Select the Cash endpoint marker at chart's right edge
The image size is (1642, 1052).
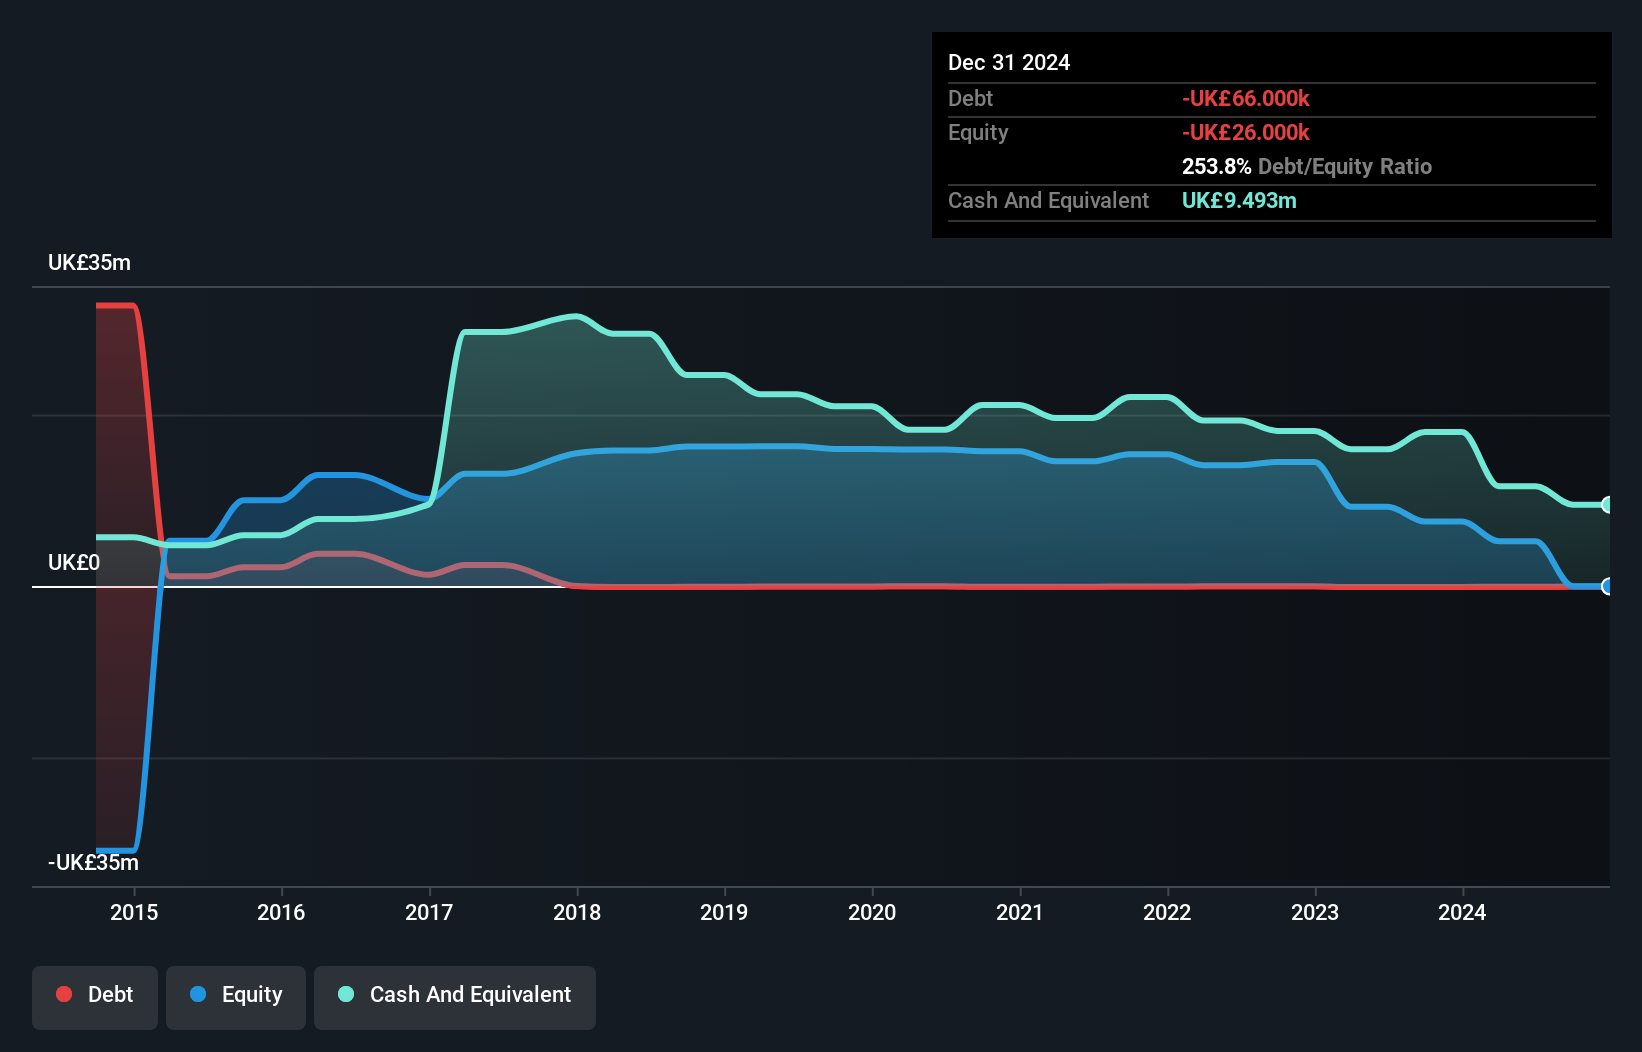(1607, 505)
